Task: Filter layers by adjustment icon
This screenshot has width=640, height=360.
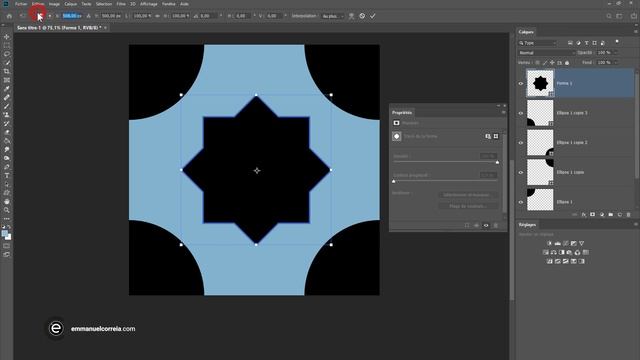Action: (578, 43)
